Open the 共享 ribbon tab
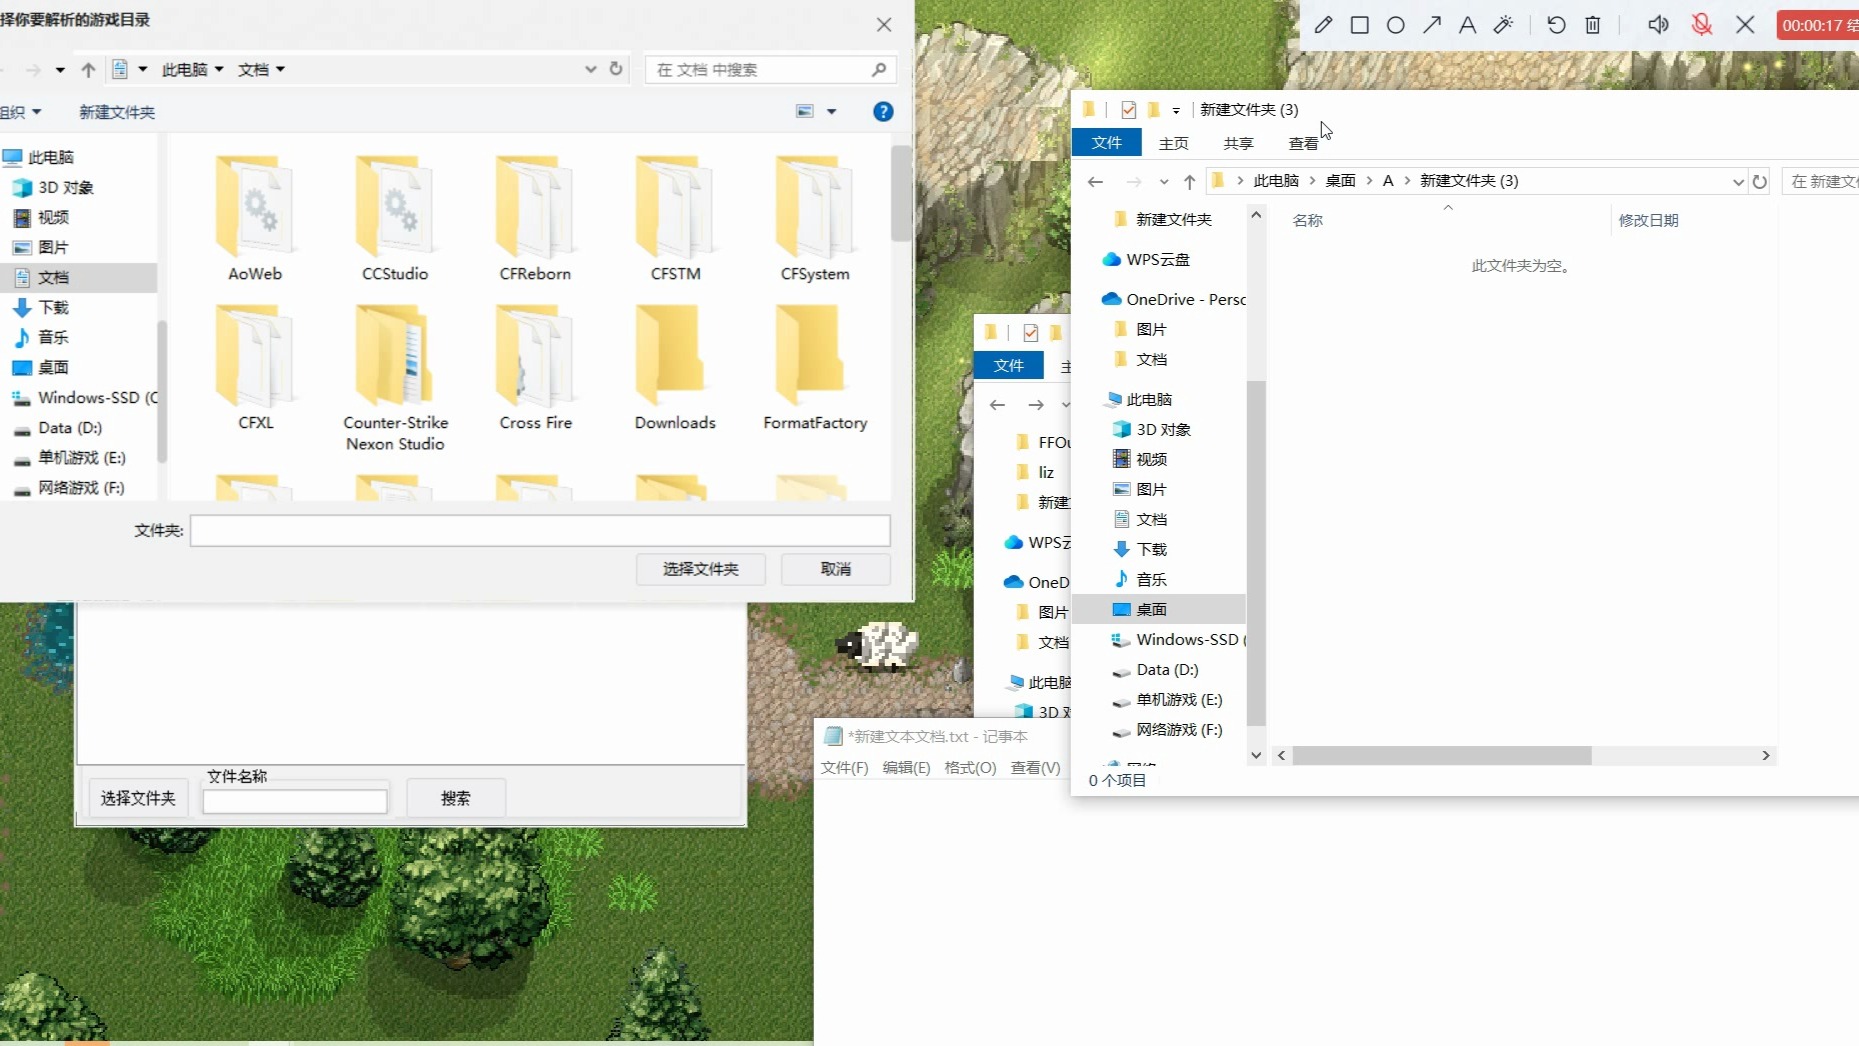1859x1046 pixels. [x=1238, y=143]
